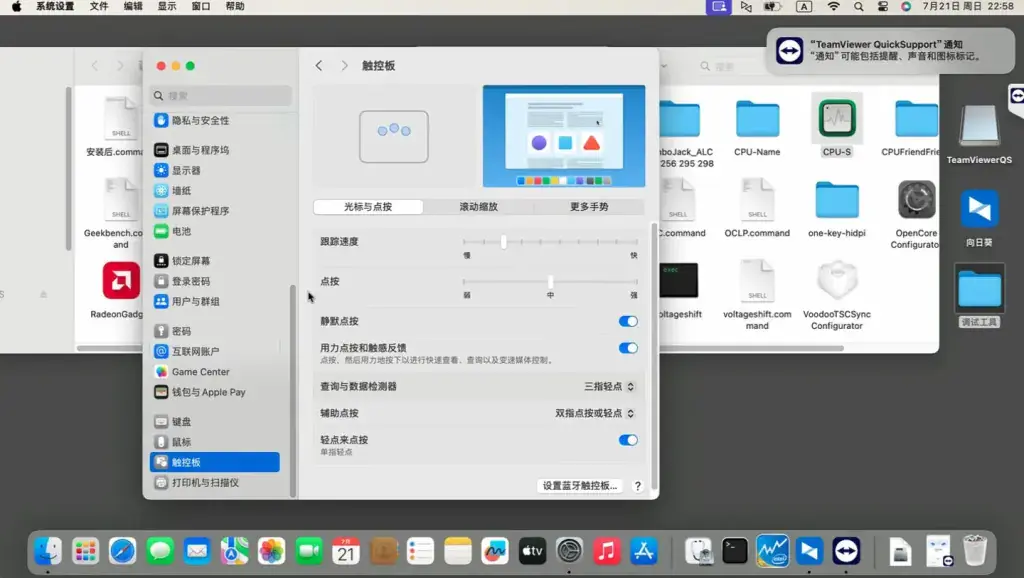This screenshot has width=1024, height=578.
Task: Click Set Up Bluetooth Trackpad (设置蓝牙触控板) button
Action: (x=579, y=485)
